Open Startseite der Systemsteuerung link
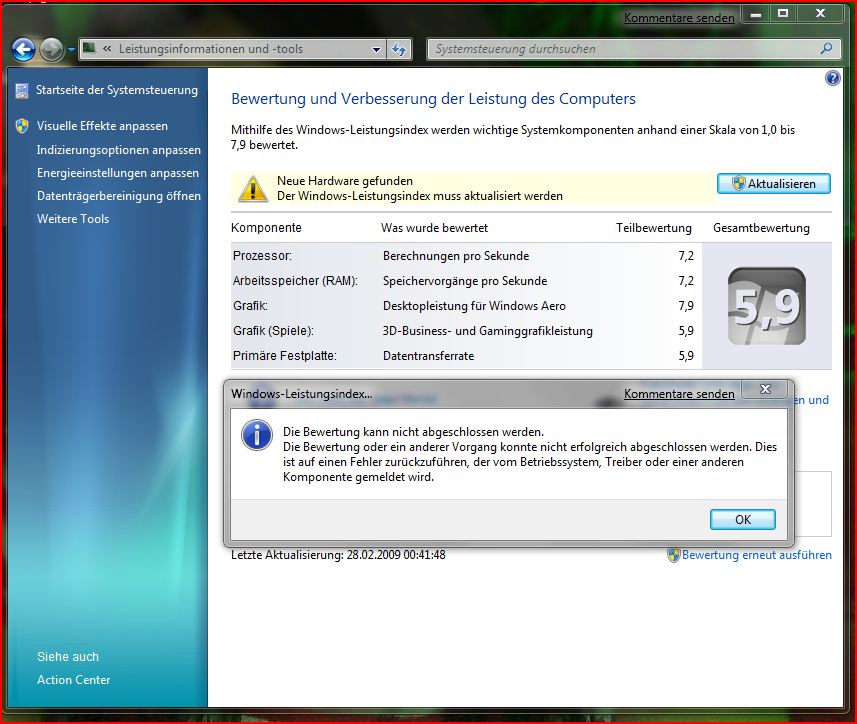Viewport: 857px width, 724px height. click(x=117, y=90)
